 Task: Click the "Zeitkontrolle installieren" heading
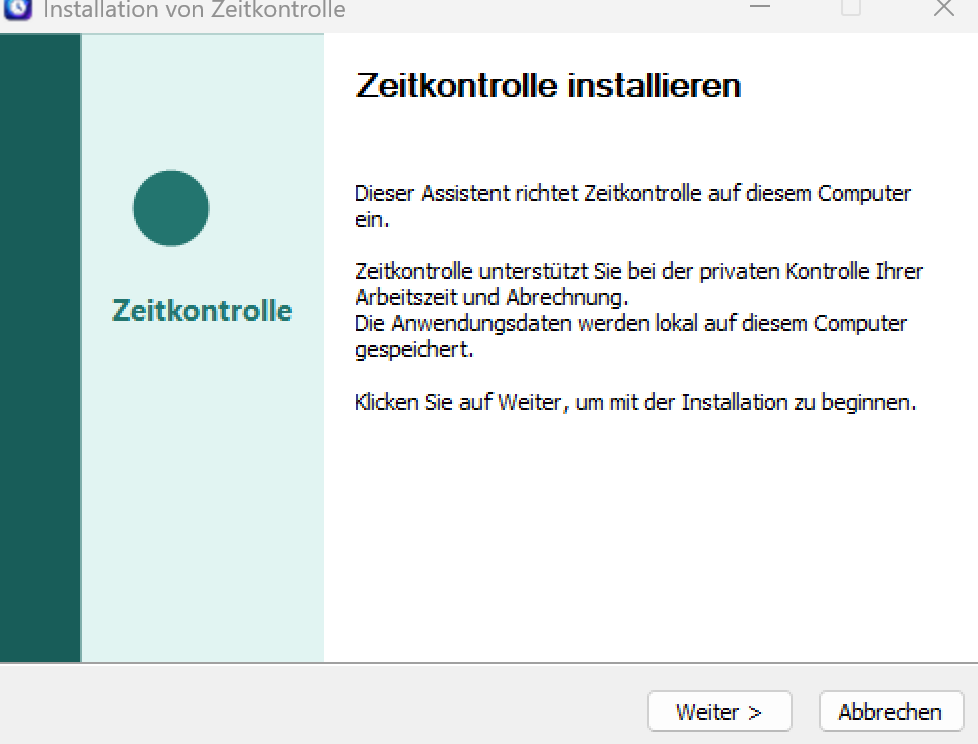click(x=548, y=85)
